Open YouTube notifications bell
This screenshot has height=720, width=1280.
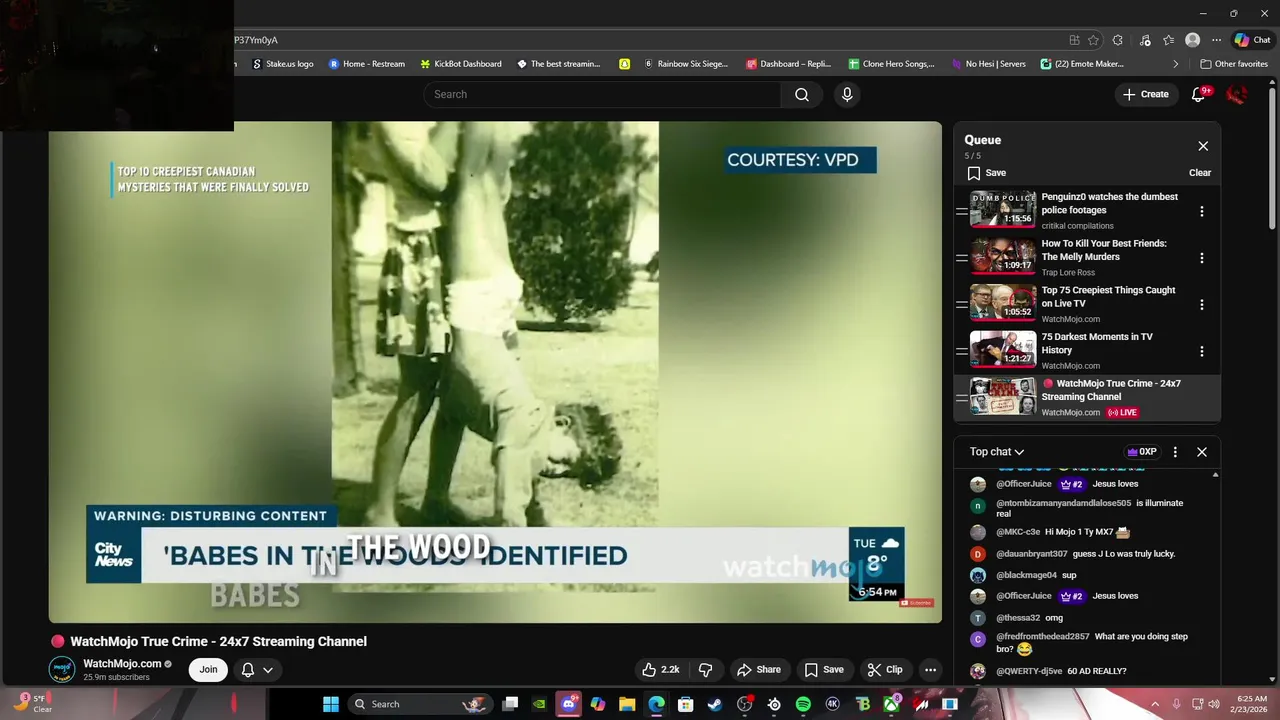[1199, 94]
